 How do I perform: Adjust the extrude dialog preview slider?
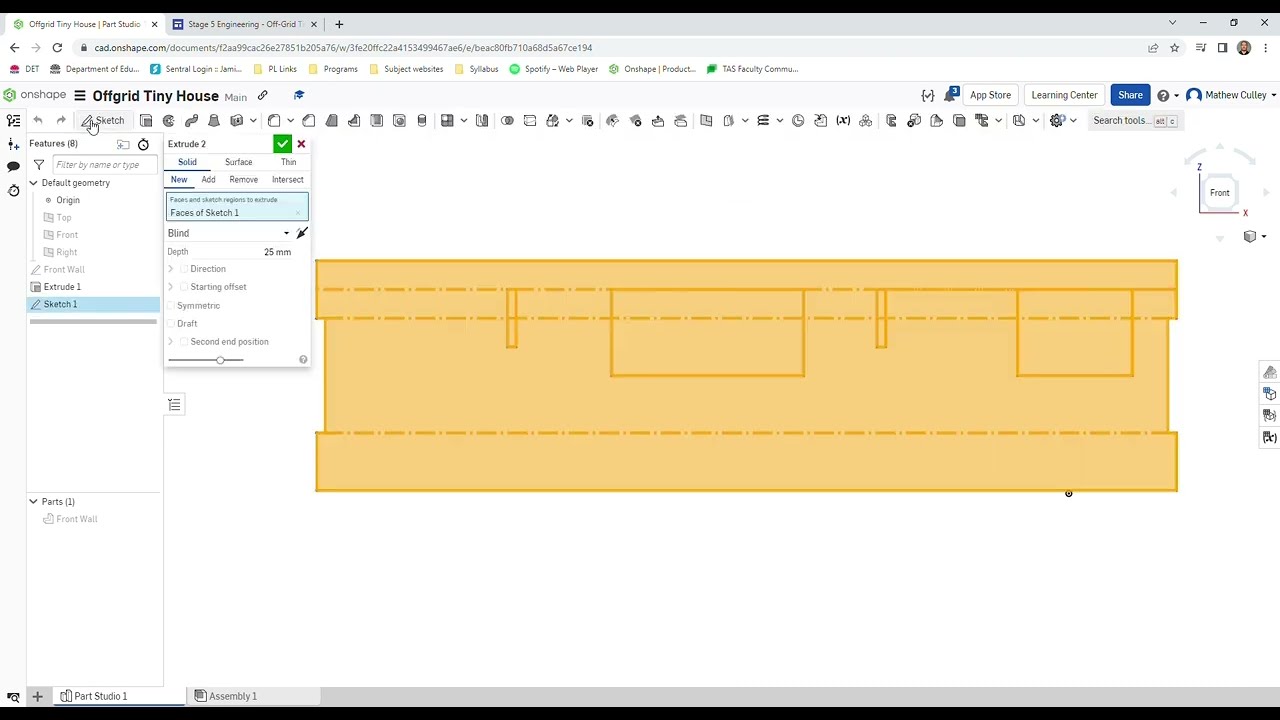[220, 359]
